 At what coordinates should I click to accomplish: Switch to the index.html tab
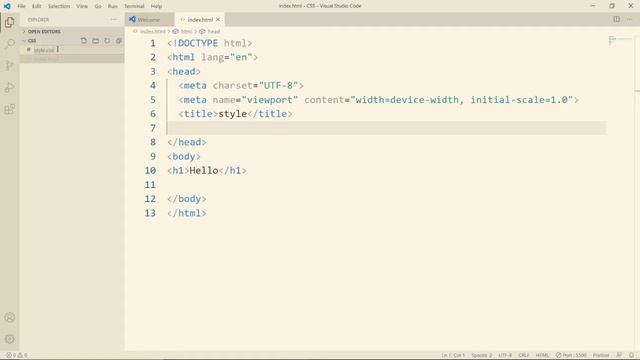[200, 19]
